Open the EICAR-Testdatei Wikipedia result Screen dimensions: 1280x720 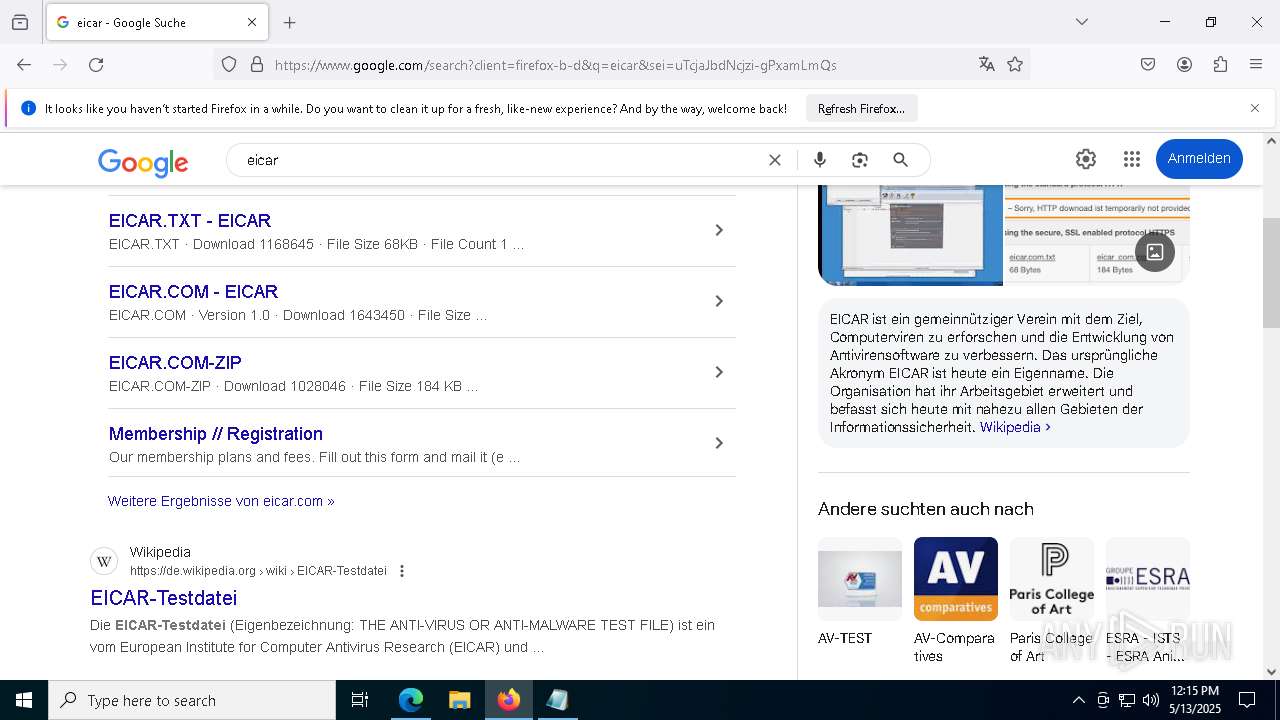(x=164, y=598)
